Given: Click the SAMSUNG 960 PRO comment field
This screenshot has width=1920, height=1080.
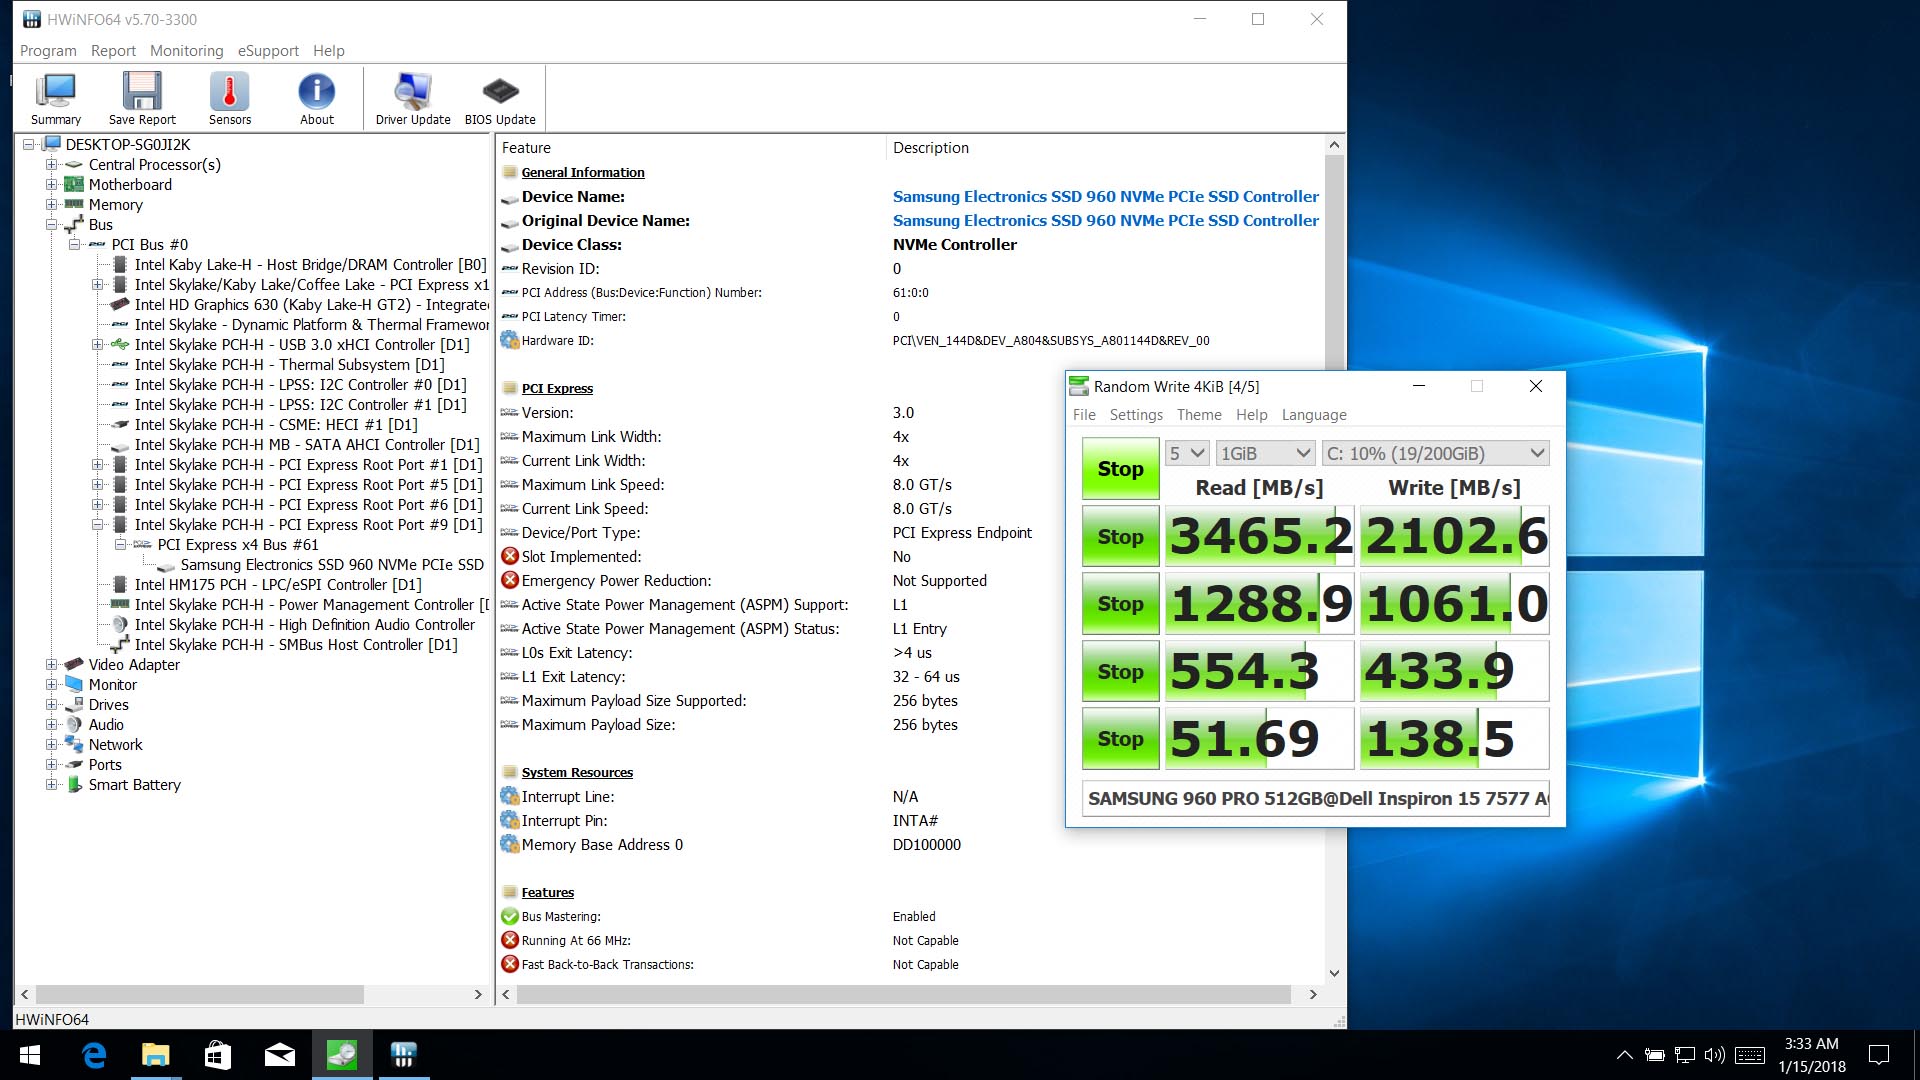Looking at the screenshot, I should tap(1316, 799).
